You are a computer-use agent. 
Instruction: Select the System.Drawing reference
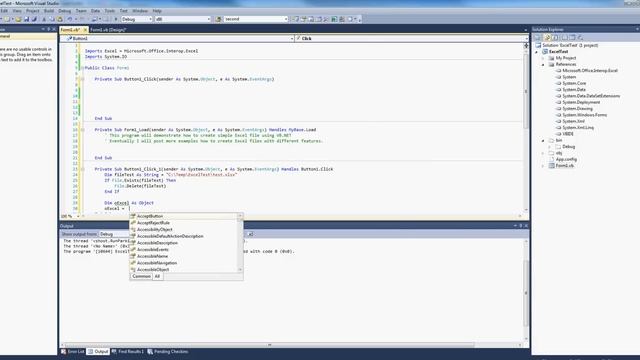pos(578,109)
